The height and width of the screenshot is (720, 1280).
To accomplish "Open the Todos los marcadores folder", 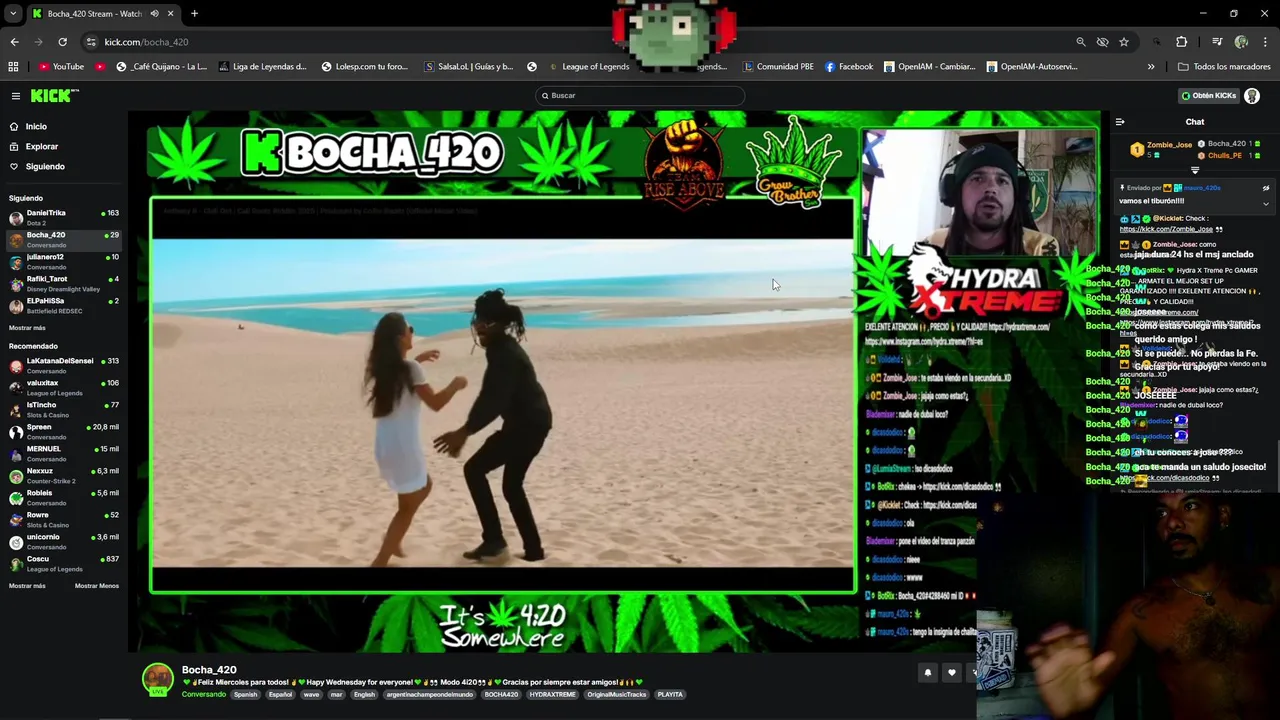I will (x=1224, y=67).
